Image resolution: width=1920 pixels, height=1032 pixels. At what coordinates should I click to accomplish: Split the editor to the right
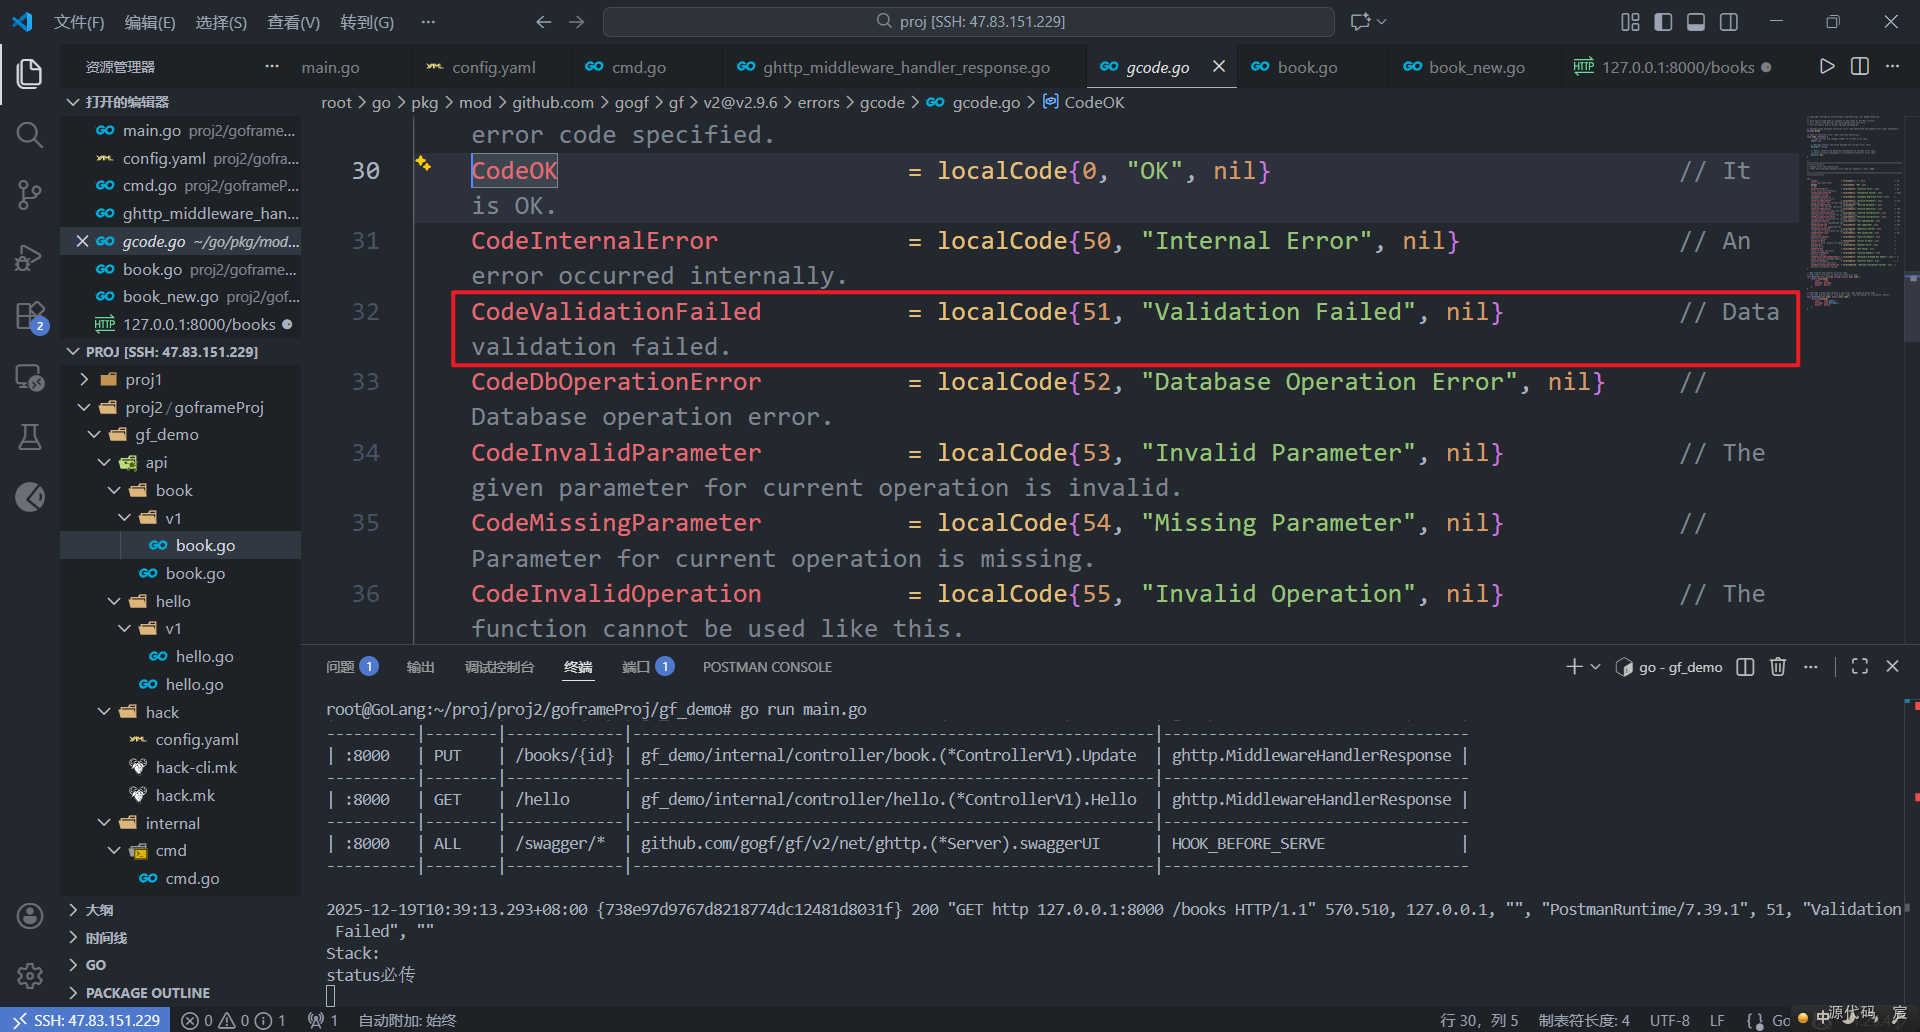tap(1860, 66)
